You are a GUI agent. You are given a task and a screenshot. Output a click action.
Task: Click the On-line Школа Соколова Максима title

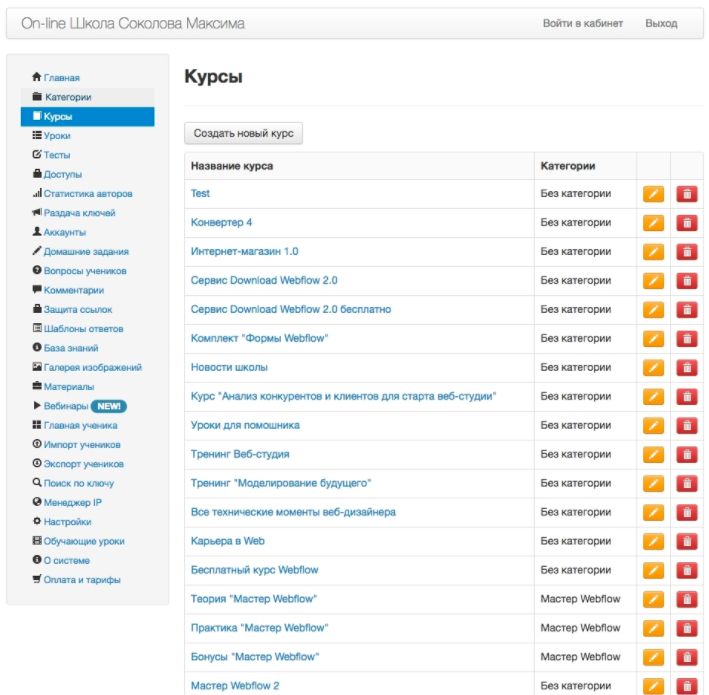point(133,23)
